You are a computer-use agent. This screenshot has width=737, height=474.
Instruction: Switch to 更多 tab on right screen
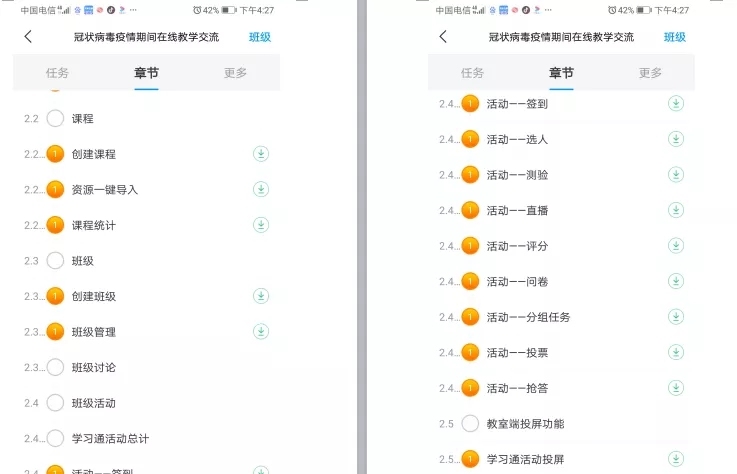pos(650,73)
